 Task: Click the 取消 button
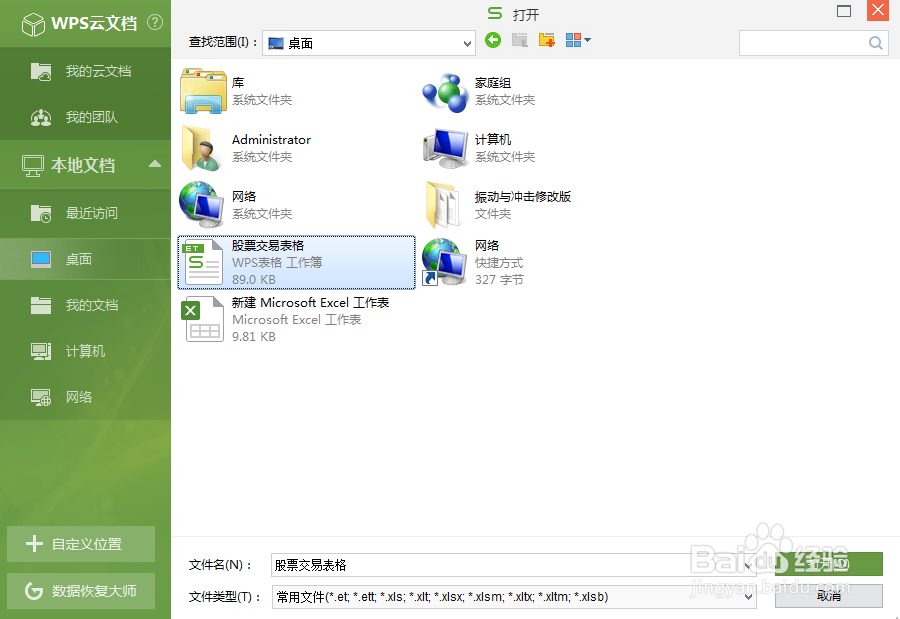pos(829,596)
